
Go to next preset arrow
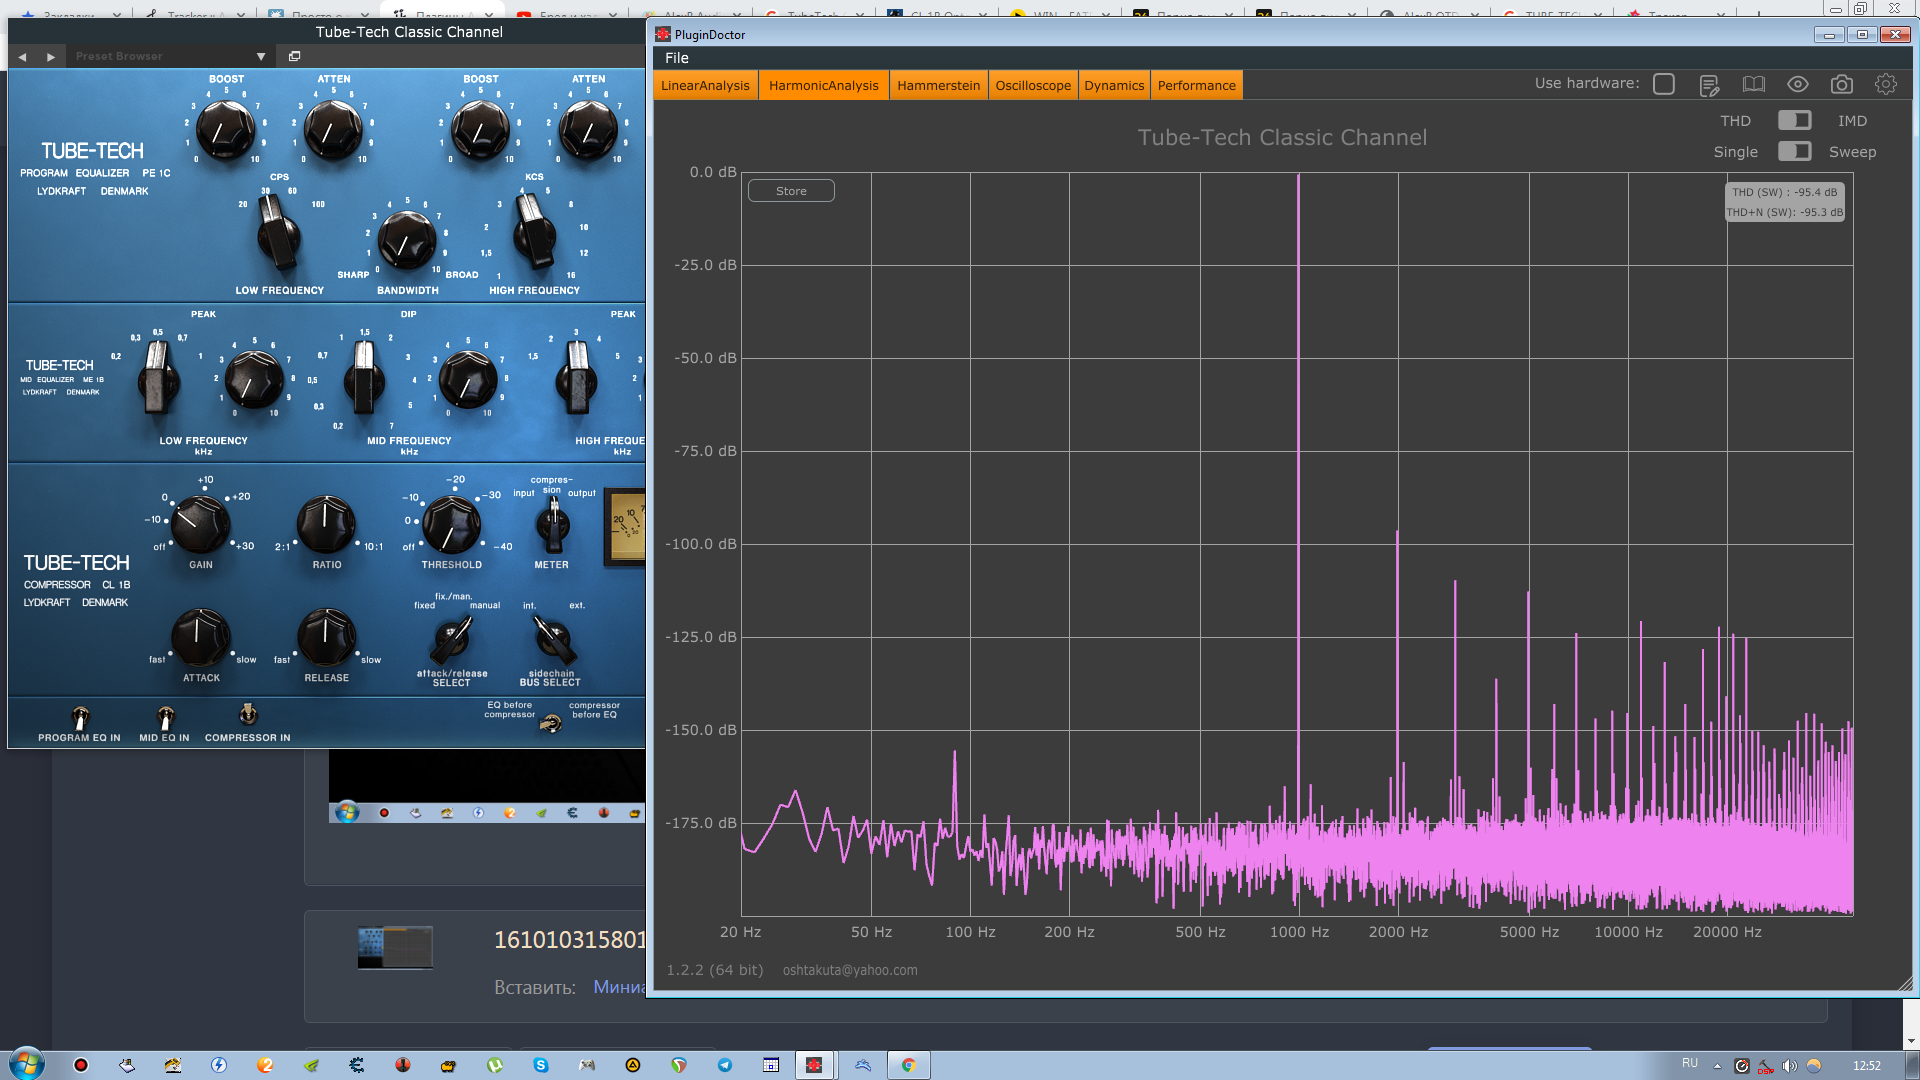click(51, 57)
